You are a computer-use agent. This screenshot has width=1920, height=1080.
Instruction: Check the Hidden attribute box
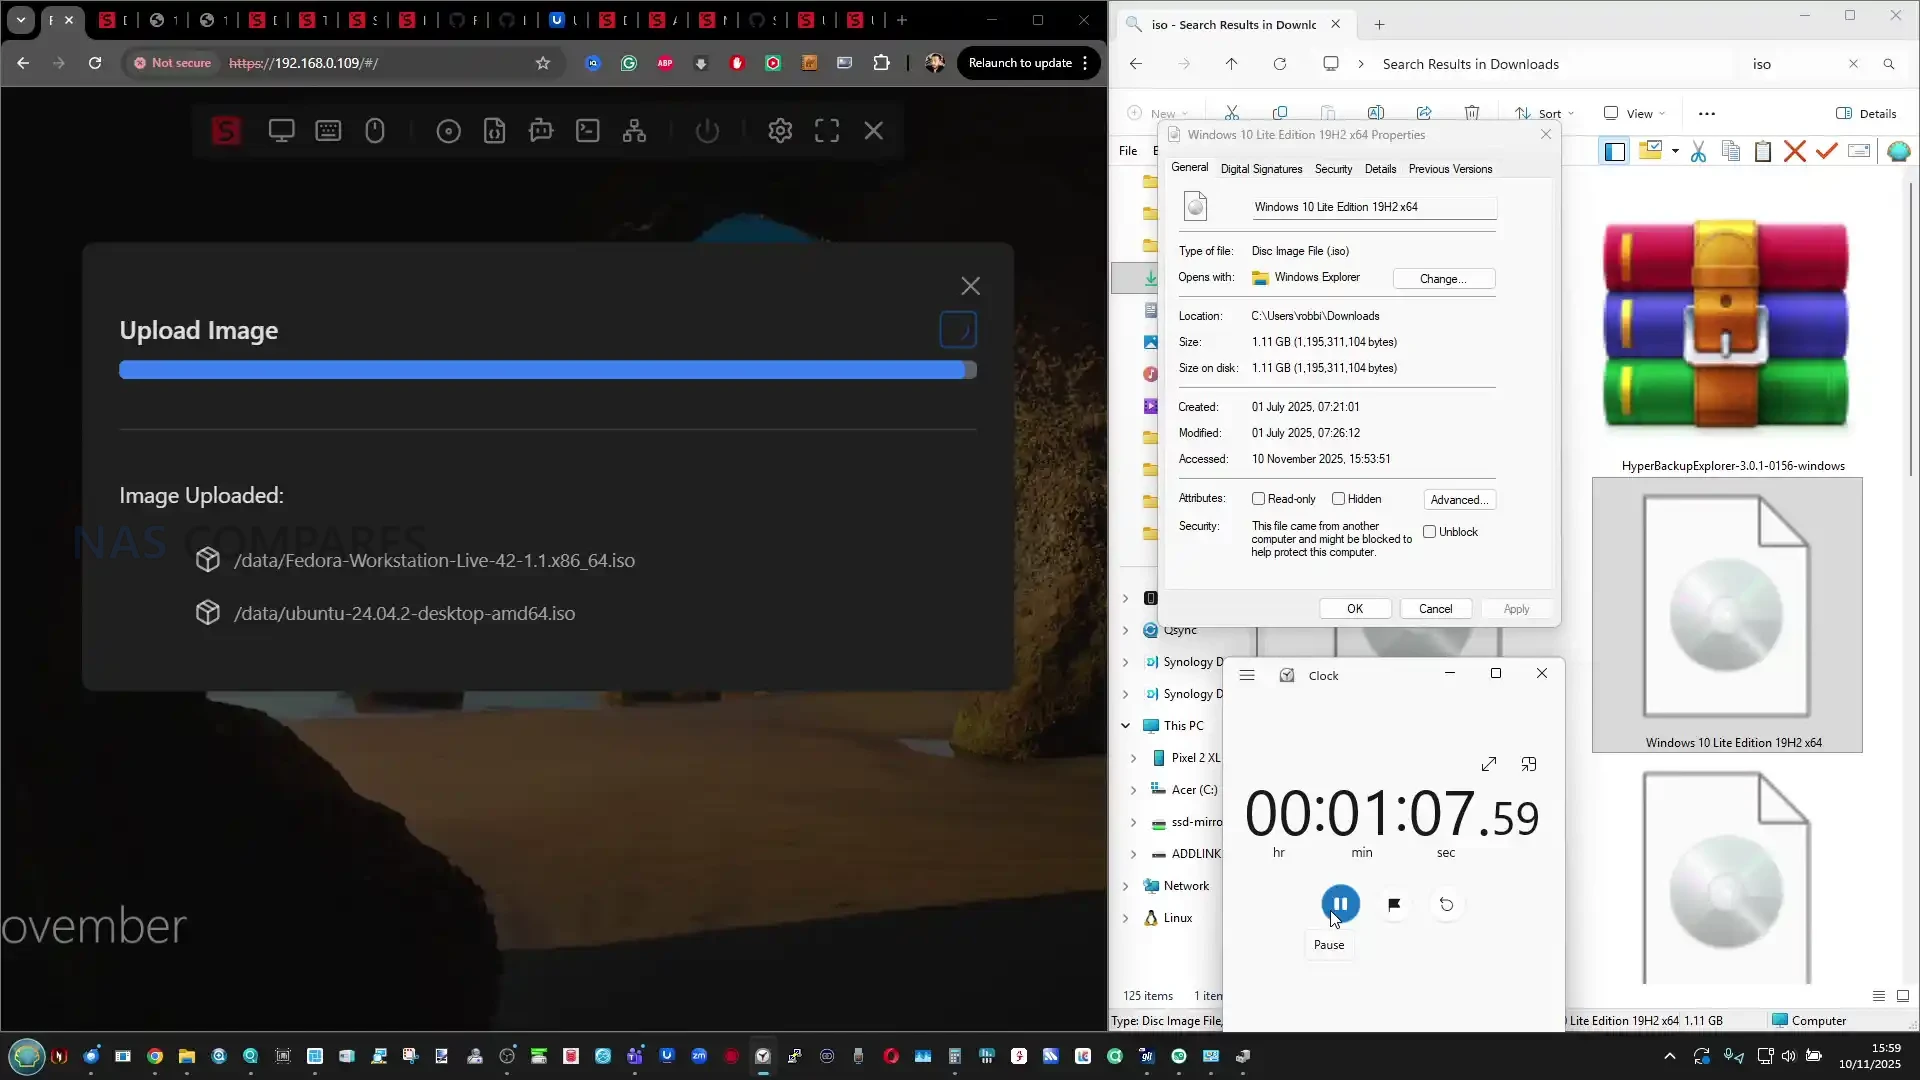point(1338,499)
